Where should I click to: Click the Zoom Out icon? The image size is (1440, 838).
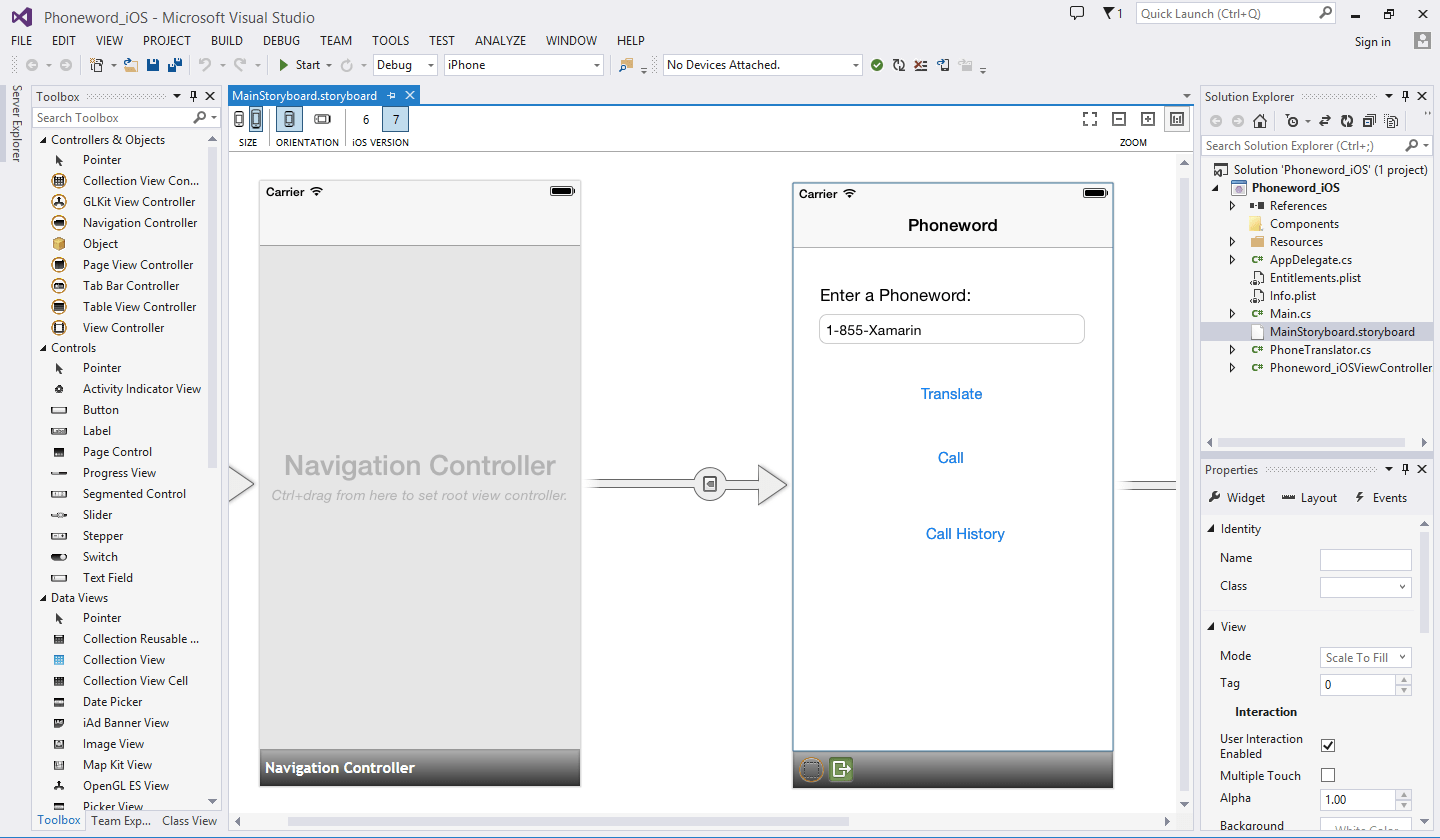point(1119,118)
